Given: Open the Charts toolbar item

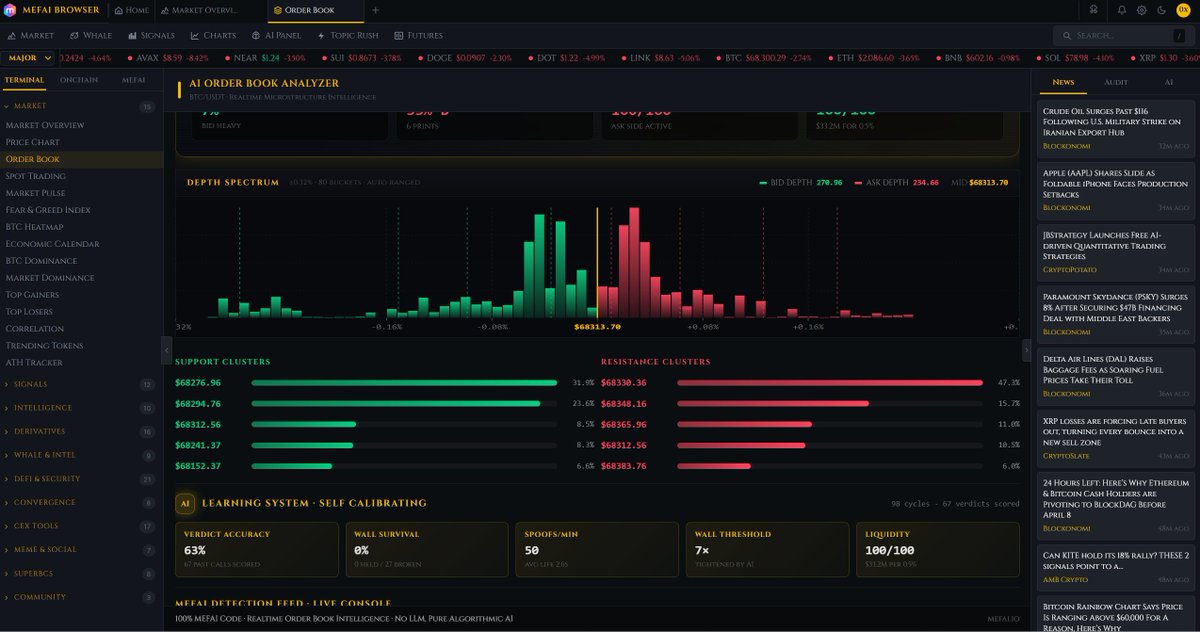Looking at the screenshot, I should pyautogui.click(x=213, y=35).
